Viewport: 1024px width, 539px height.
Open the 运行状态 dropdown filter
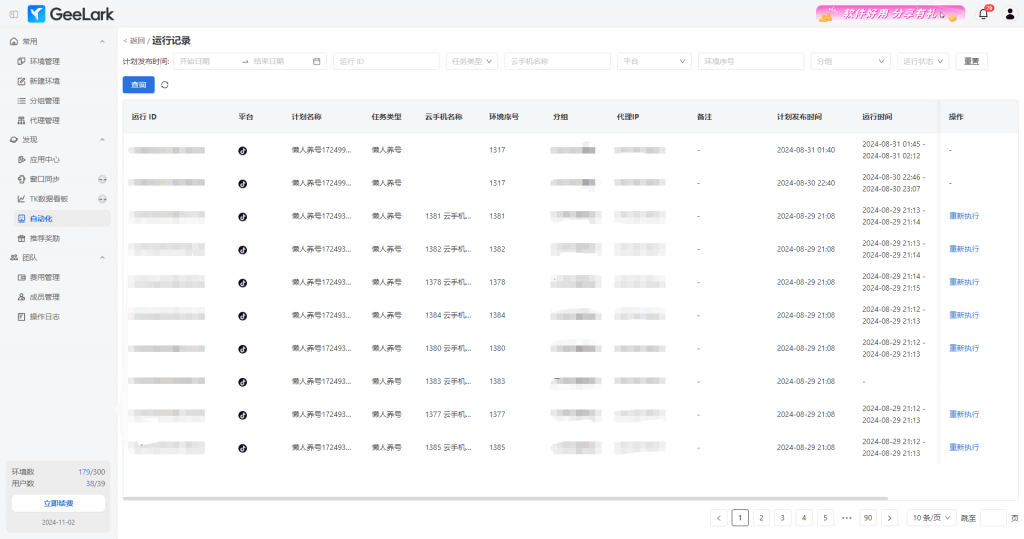(x=922, y=61)
